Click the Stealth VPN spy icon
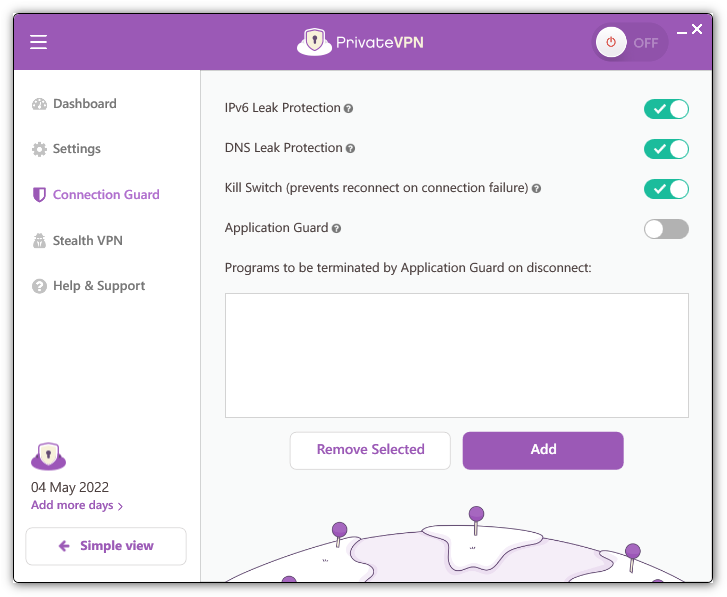This screenshot has width=727, height=597. click(x=39, y=241)
